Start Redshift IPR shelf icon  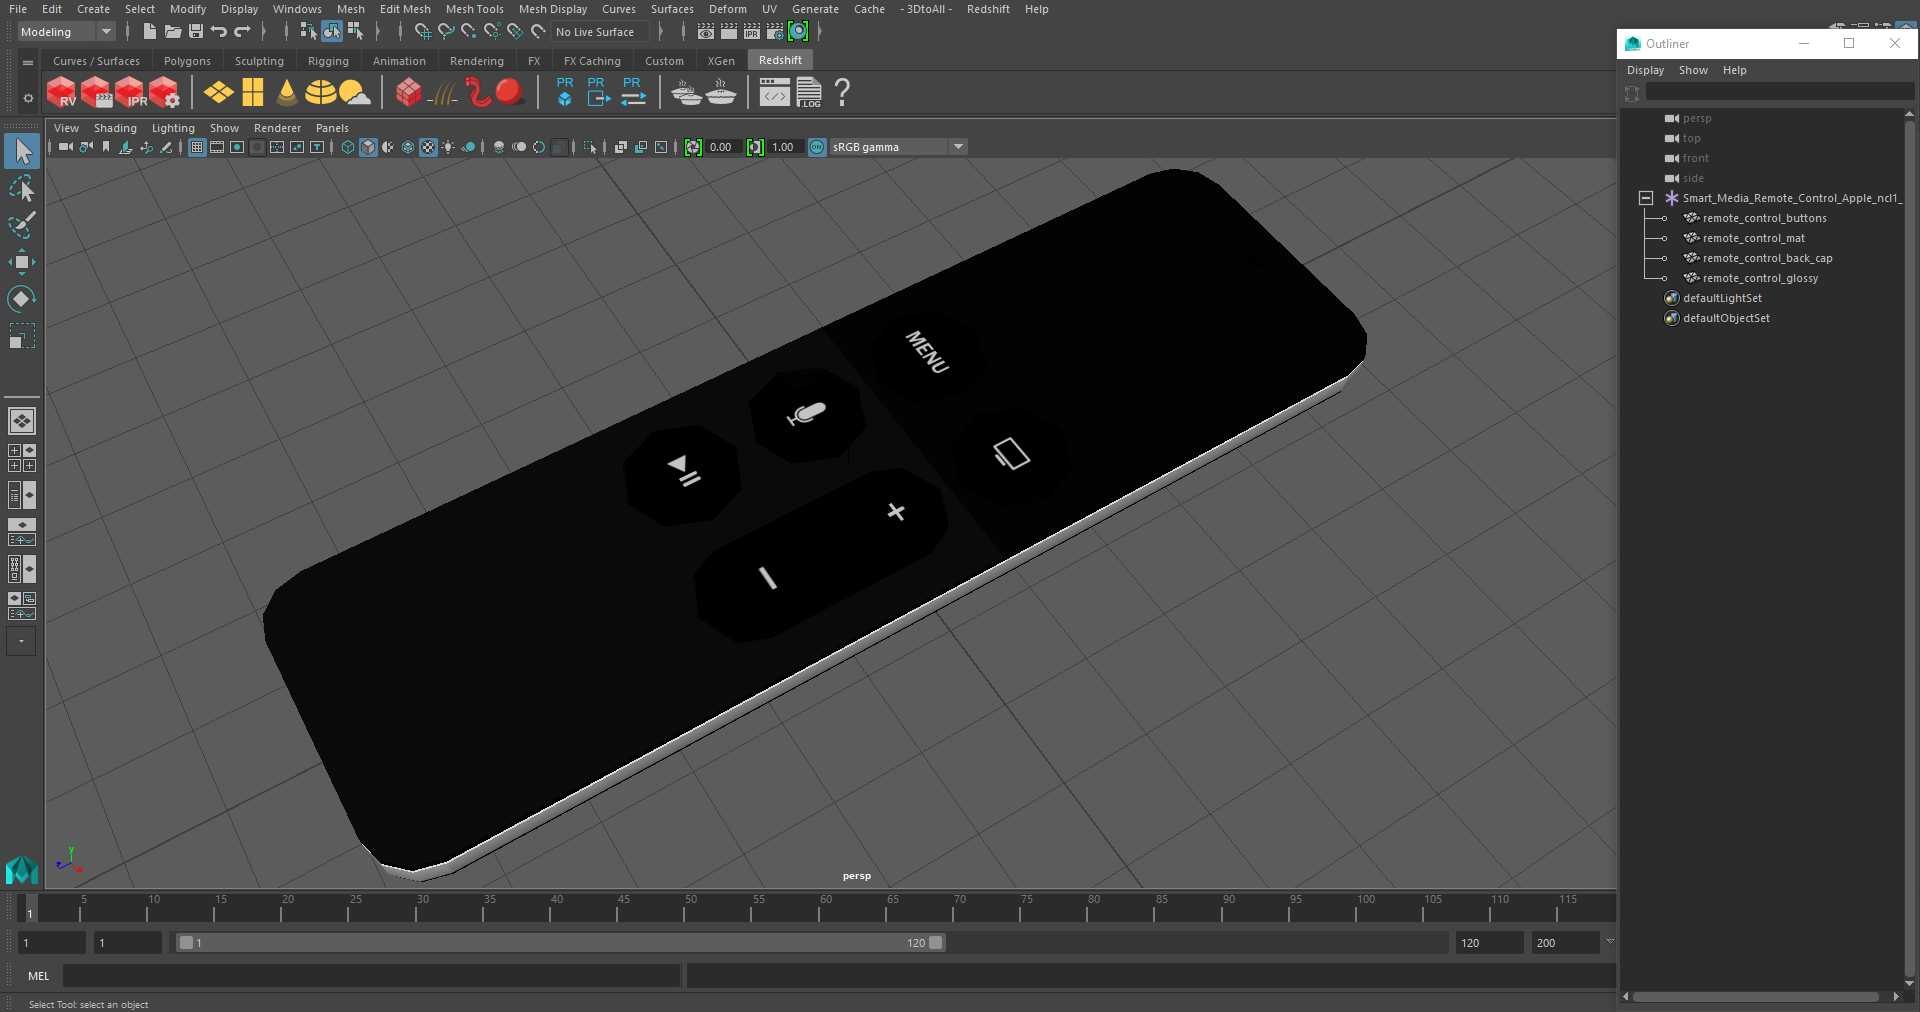click(x=130, y=93)
